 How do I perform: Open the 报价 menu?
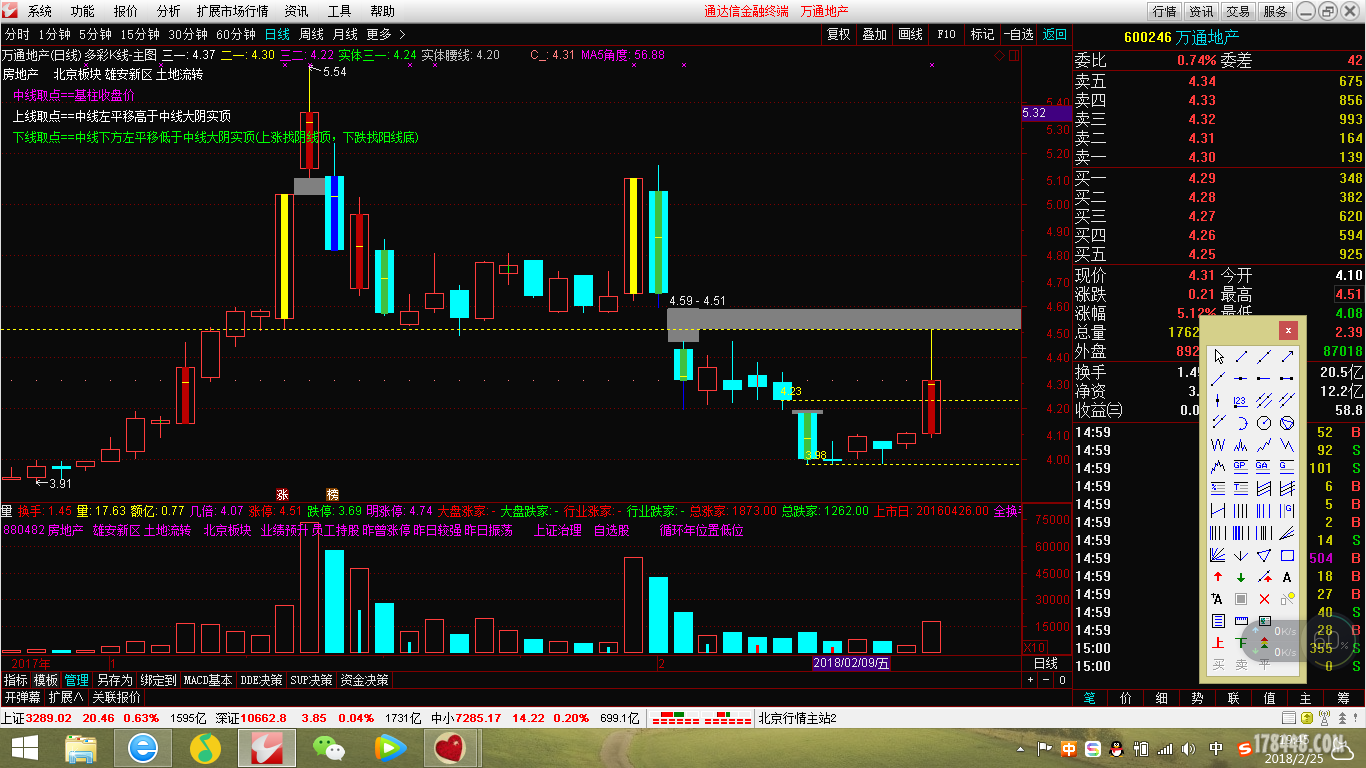coord(126,11)
